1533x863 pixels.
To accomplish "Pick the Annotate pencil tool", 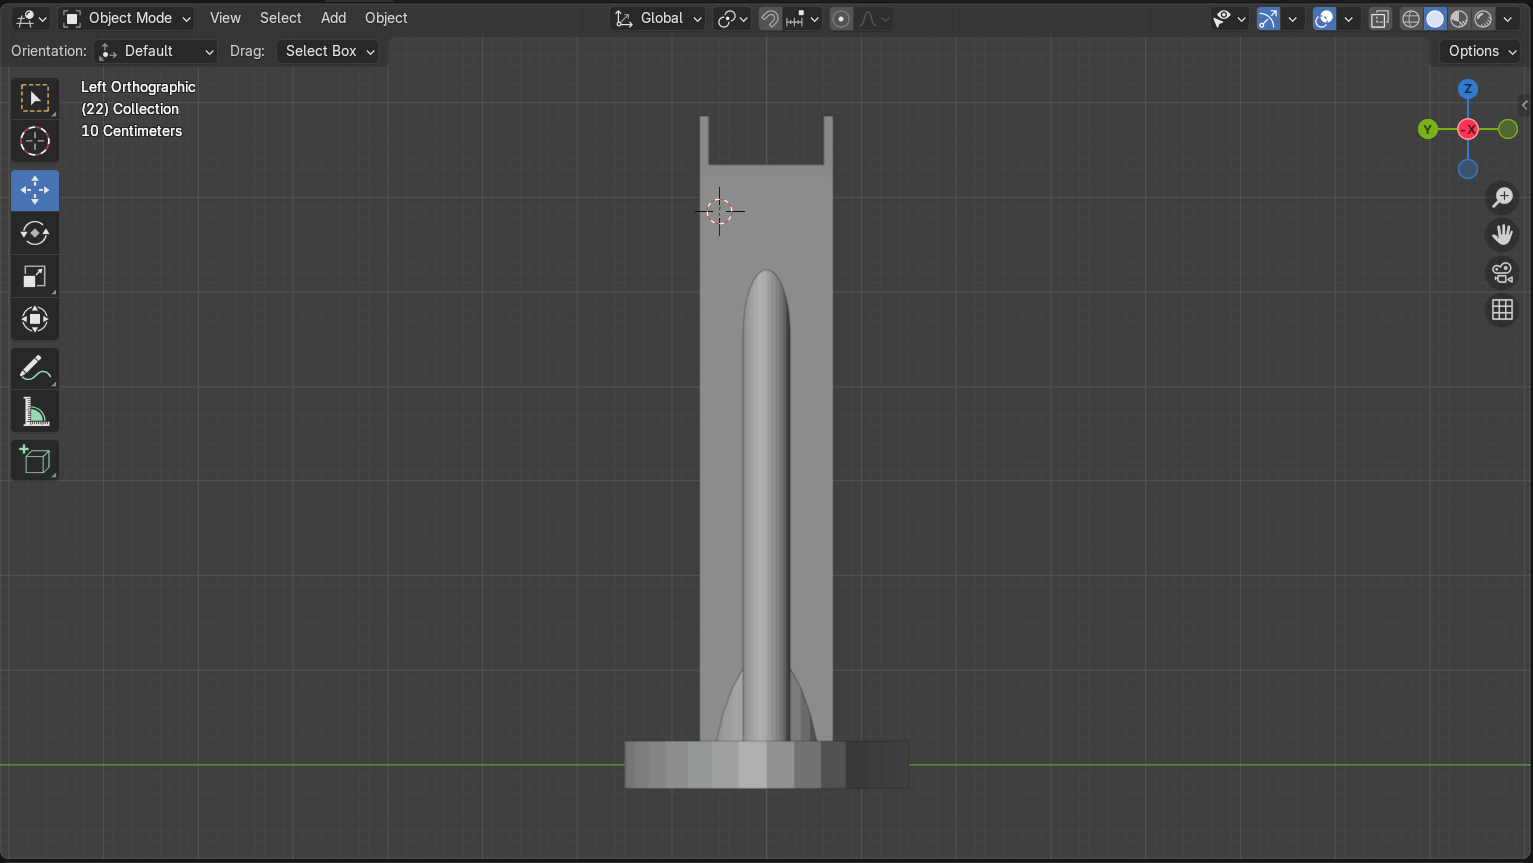I will (35, 368).
